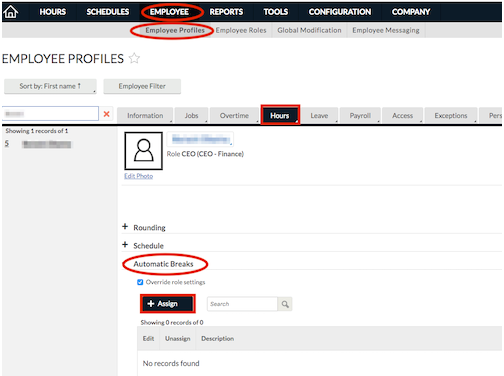This screenshot has height=376, width=504.
Task: Open the TOOLS main menu
Action: 276,12
